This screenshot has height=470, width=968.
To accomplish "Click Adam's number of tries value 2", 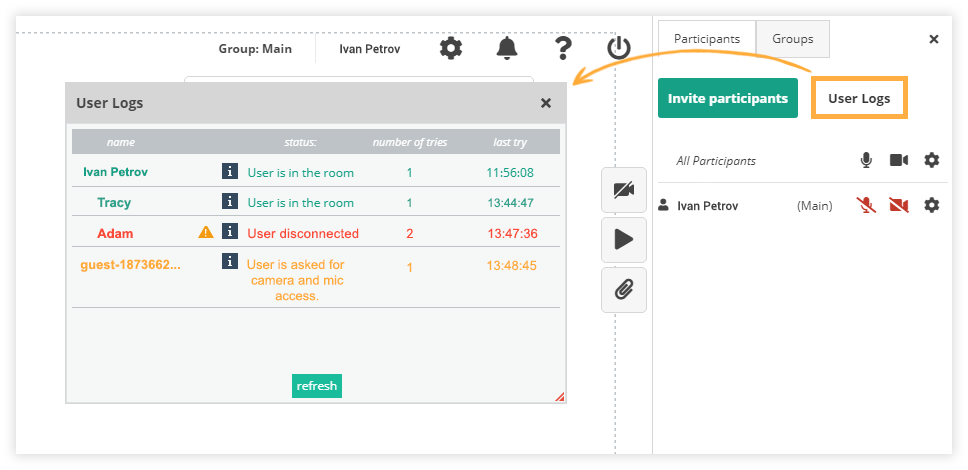I will coord(410,233).
